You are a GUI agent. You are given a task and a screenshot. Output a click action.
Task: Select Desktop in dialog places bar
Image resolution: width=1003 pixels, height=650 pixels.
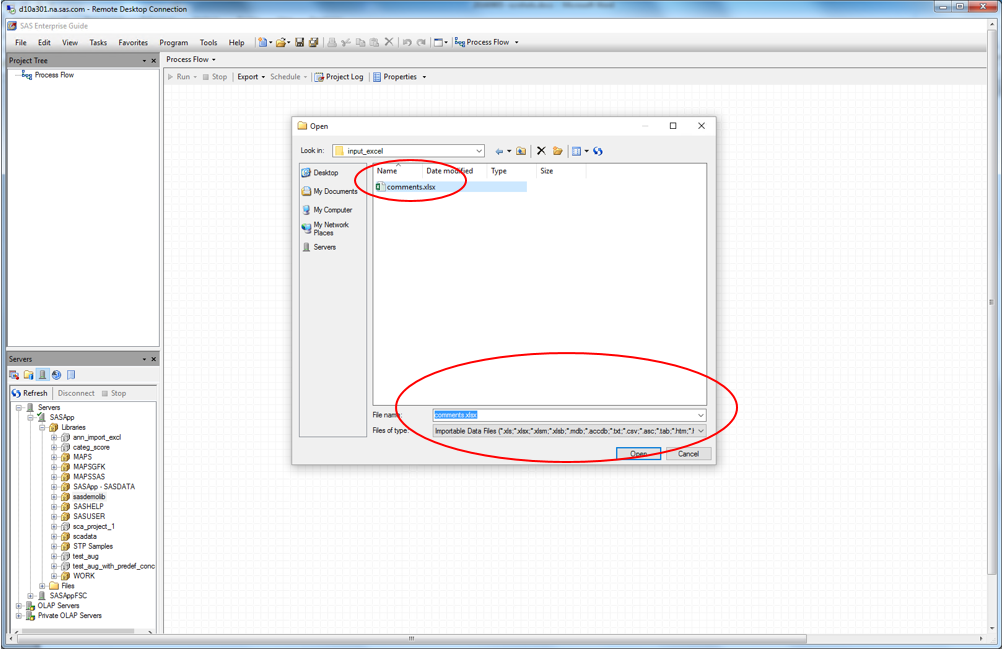pos(320,173)
